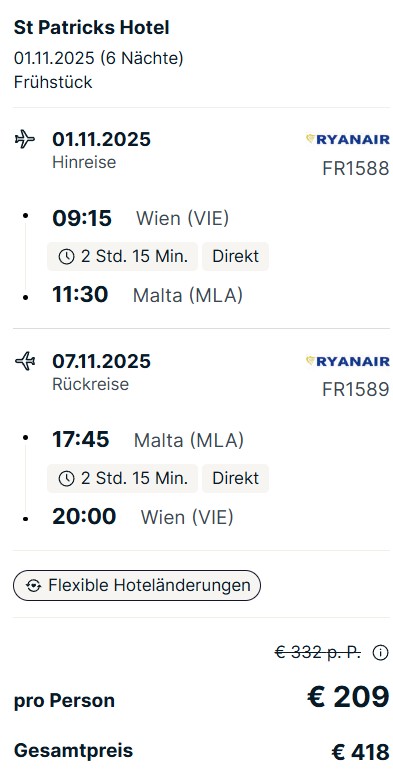Select the 17:45 Malta (MLA) departure row
The height and width of the screenshot is (775, 393).
[x=148, y=440]
